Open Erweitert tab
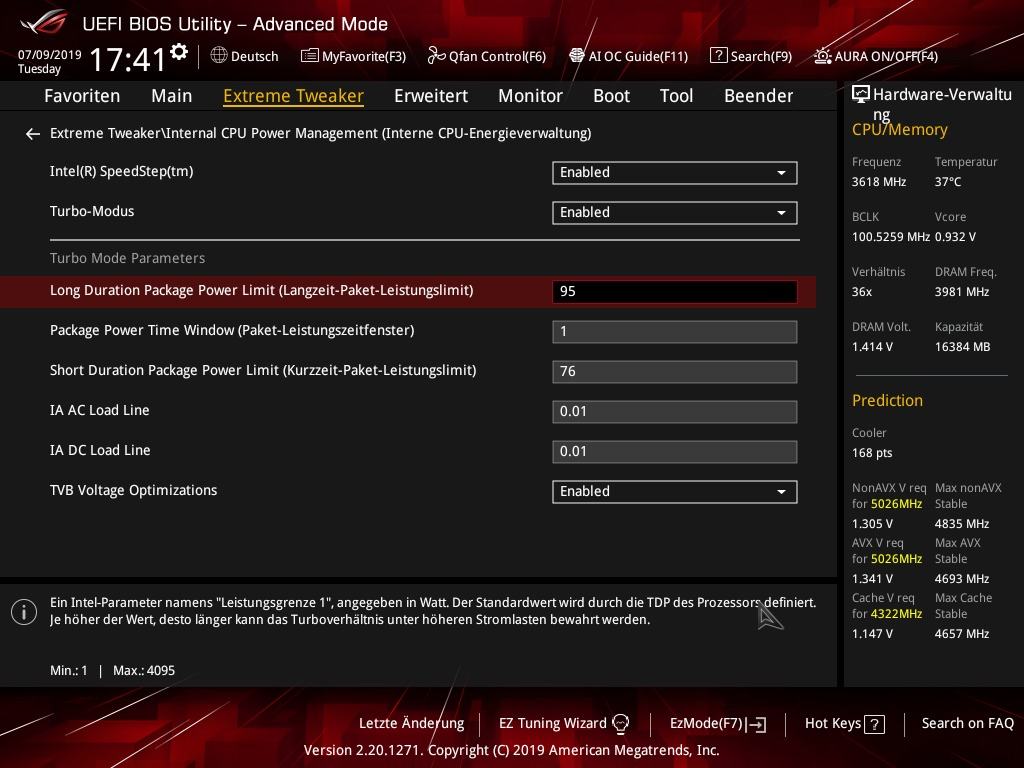This screenshot has height=768, width=1024. tap(431, 96)
